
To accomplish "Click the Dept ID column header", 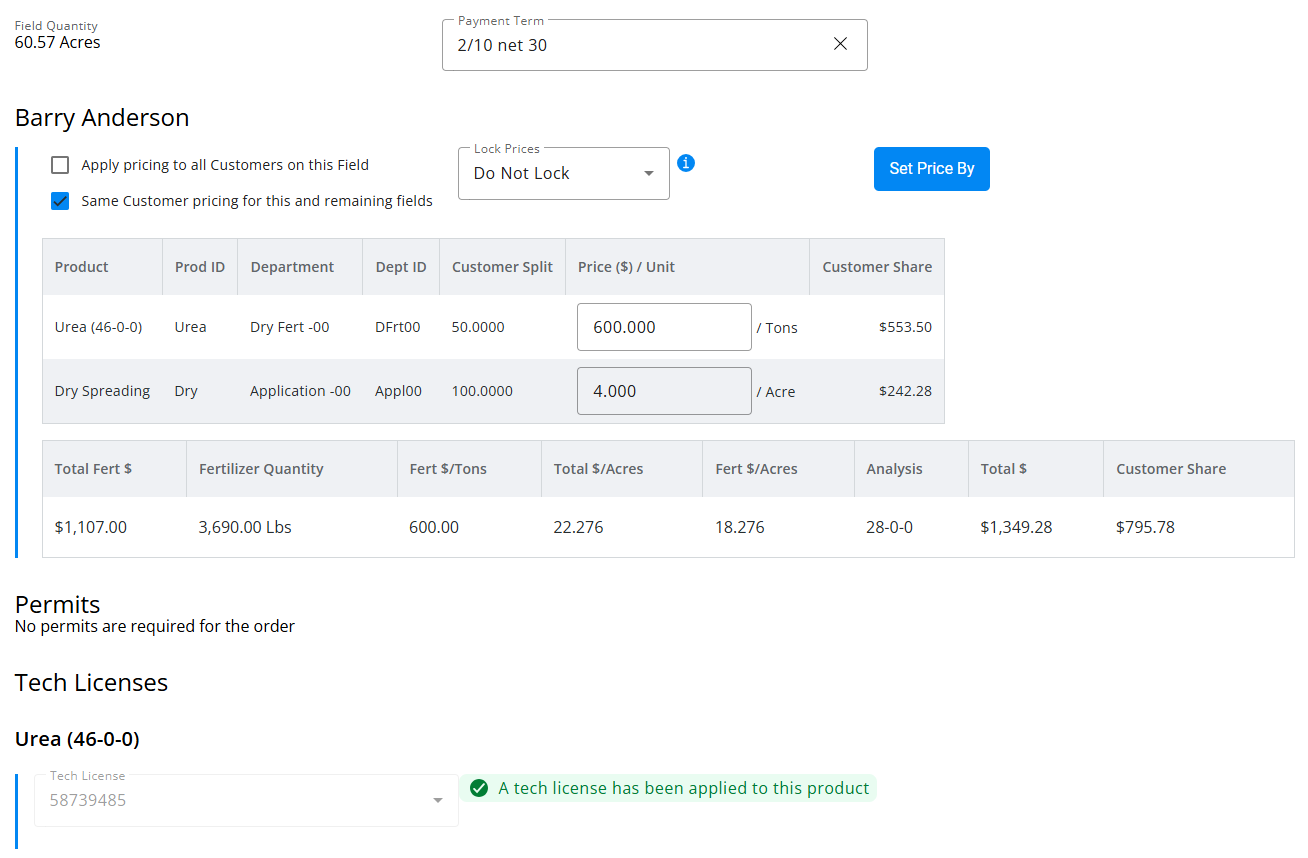I will (x=401, y=267).
